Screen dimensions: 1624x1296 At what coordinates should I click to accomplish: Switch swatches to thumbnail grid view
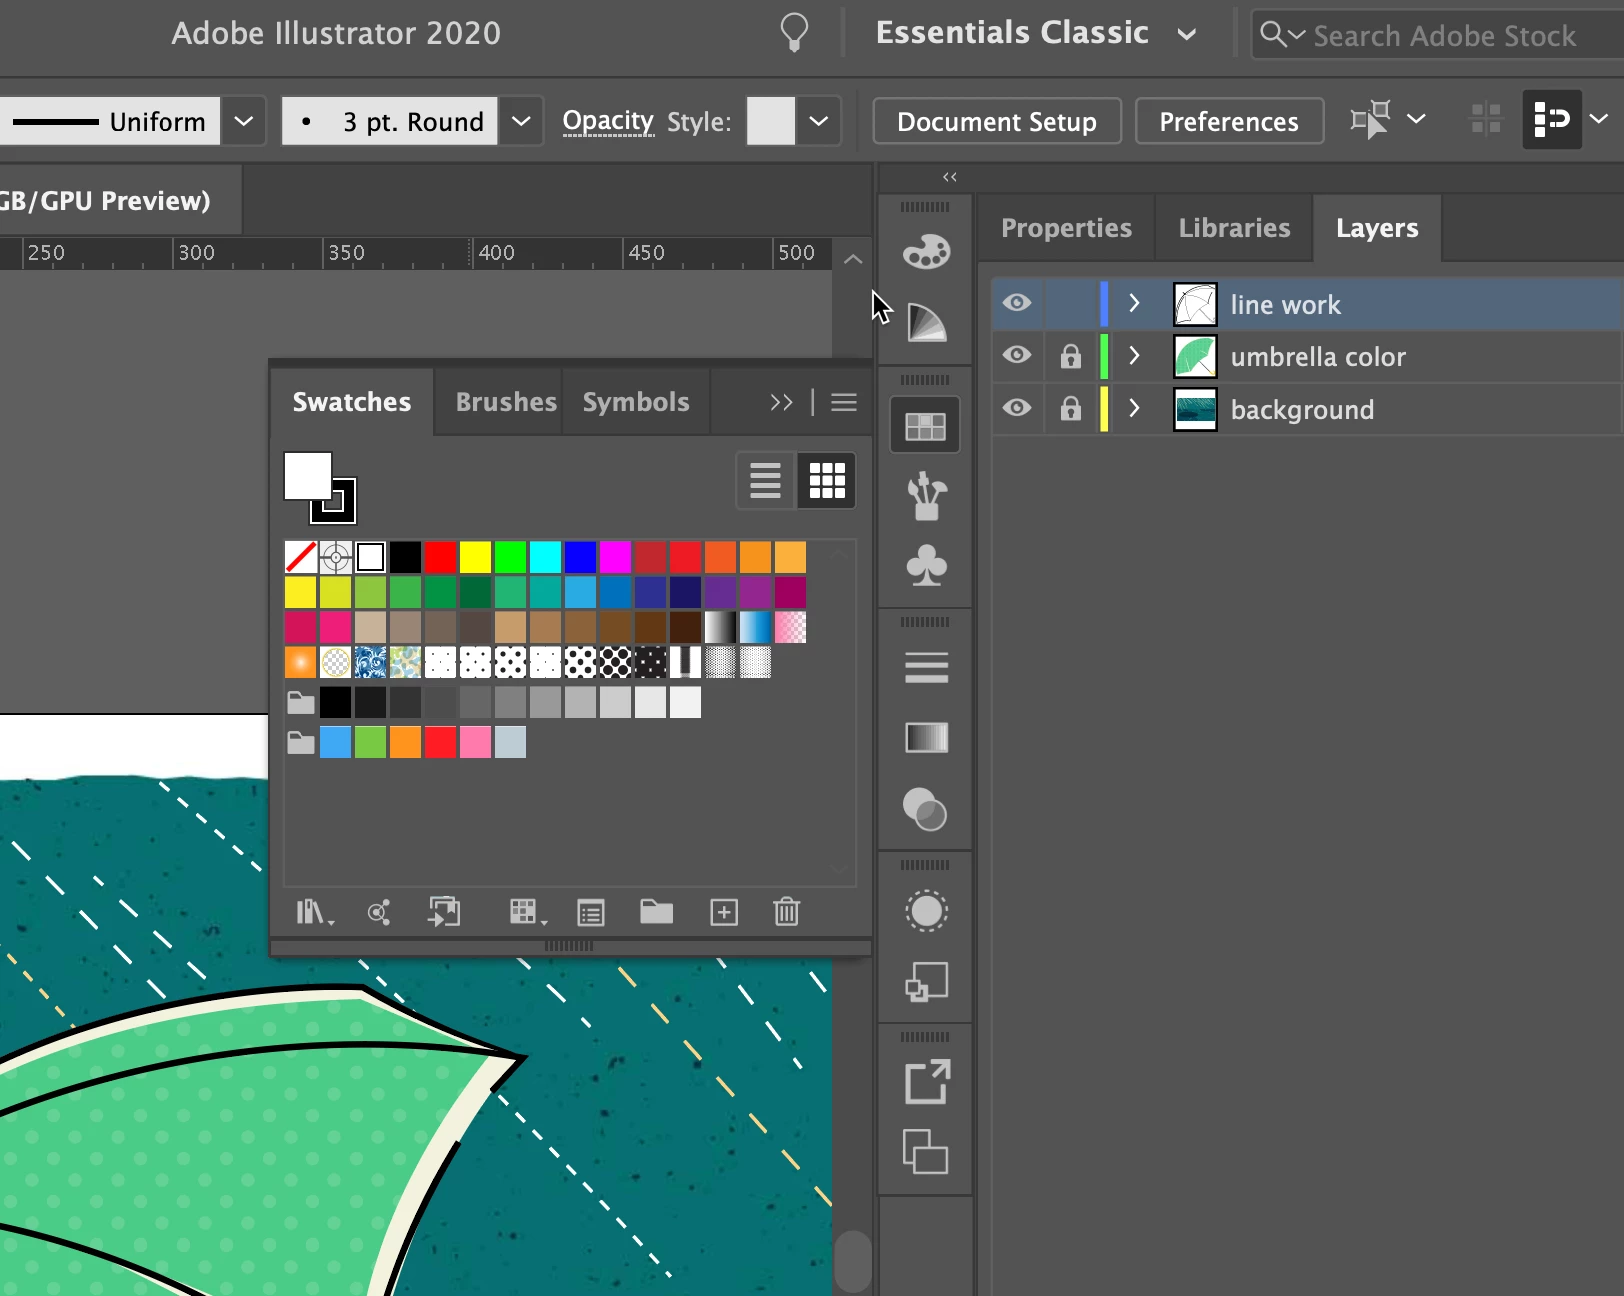click(827, 481)
